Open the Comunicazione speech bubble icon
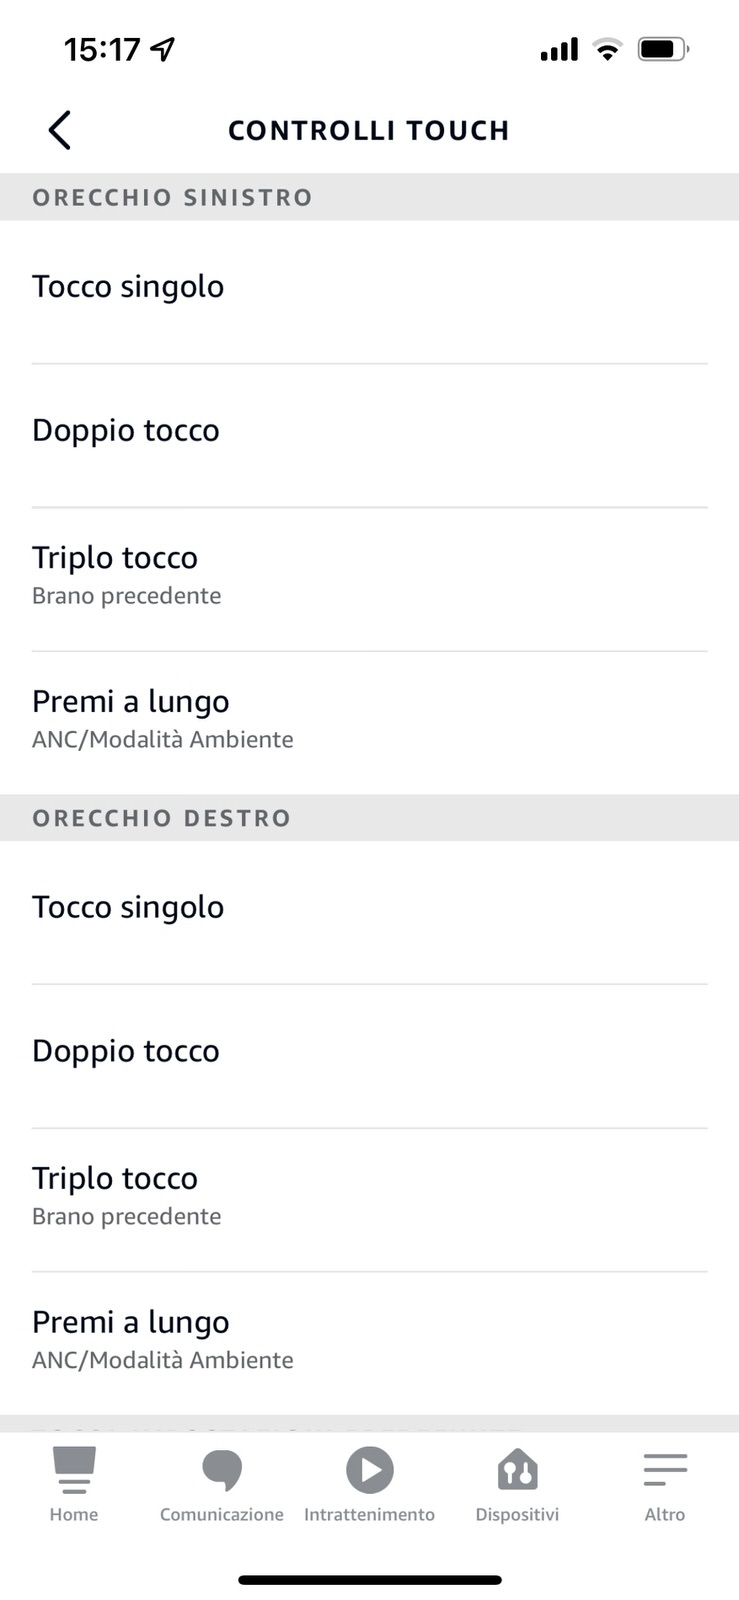The height and width of the screenshot is (1600, 739). point(222,1469)
